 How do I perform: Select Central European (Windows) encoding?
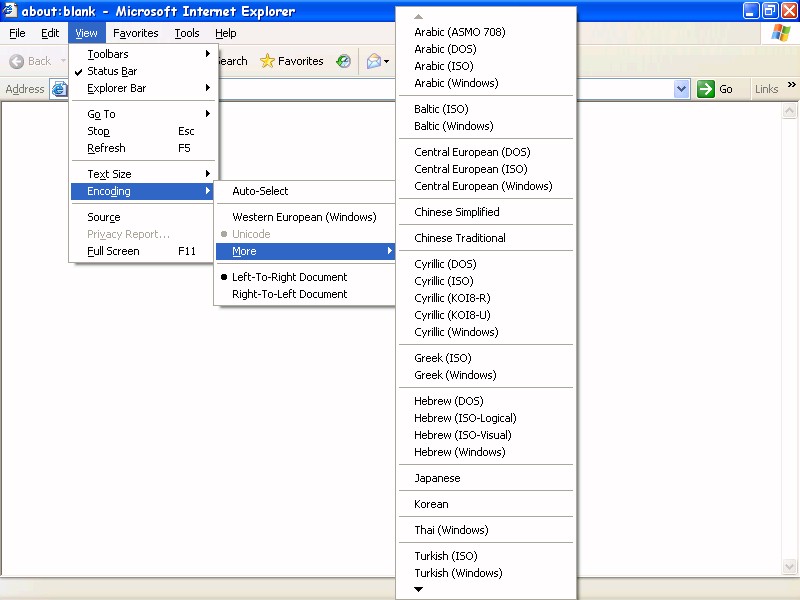point(486,186)
